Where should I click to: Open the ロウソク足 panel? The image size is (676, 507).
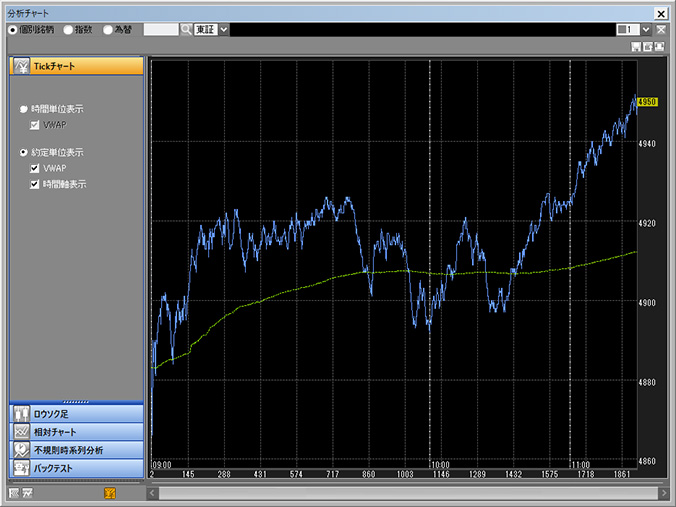point(76,414)
